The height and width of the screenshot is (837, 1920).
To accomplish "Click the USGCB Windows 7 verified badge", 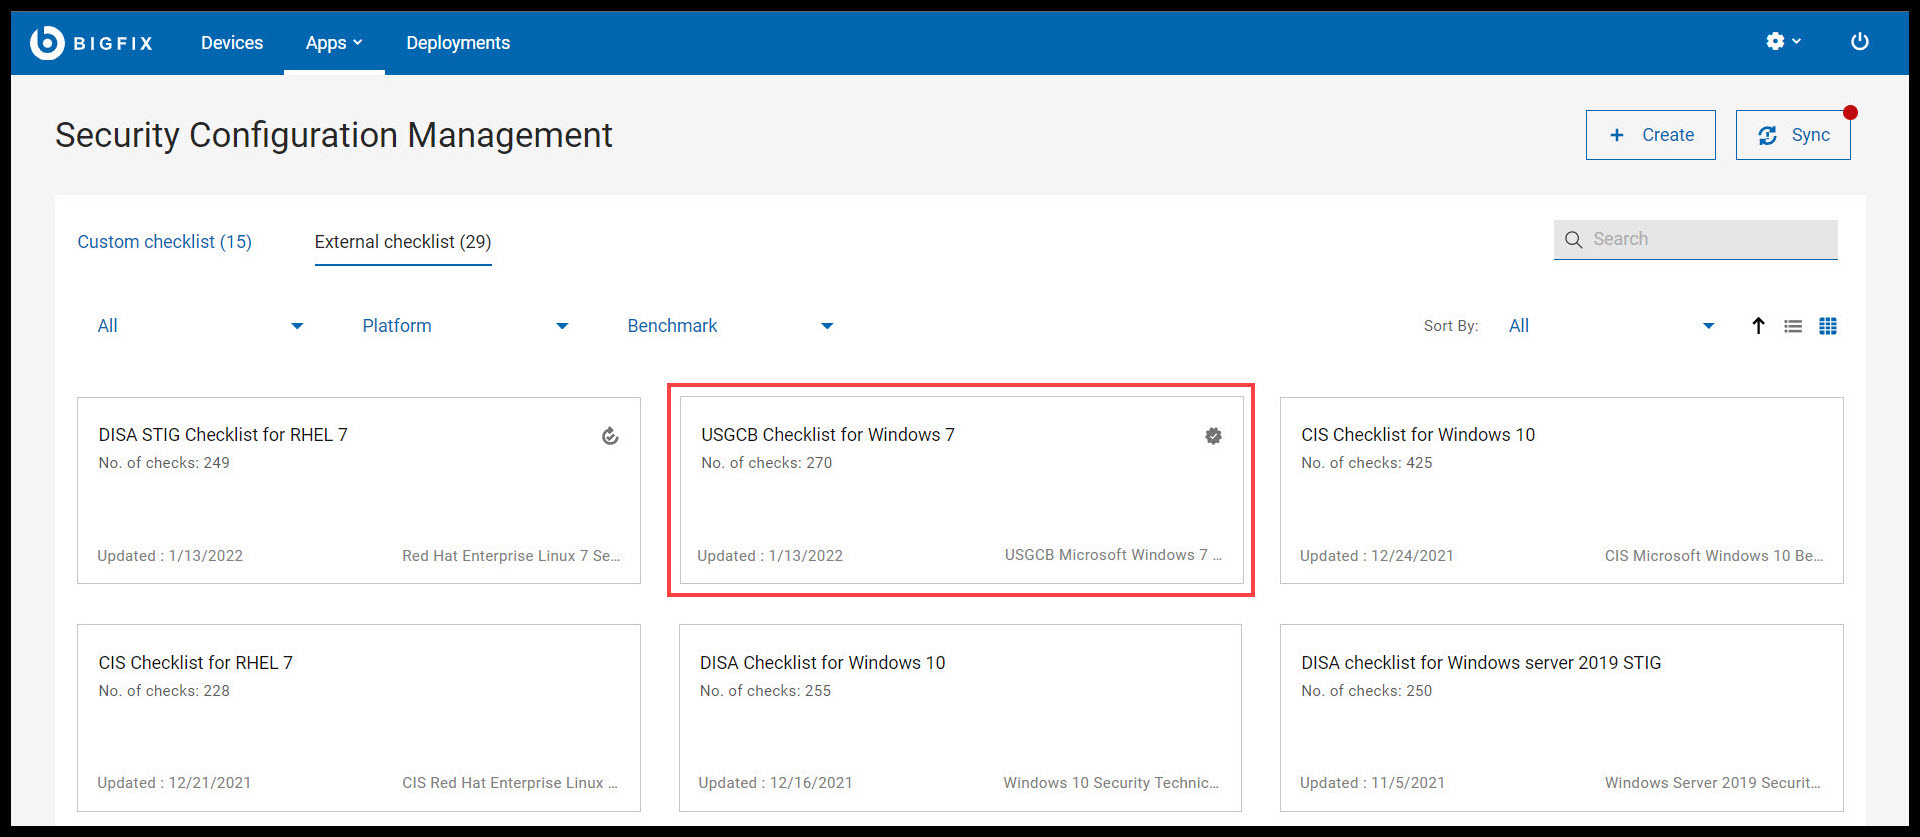I will pos(1213,436).
